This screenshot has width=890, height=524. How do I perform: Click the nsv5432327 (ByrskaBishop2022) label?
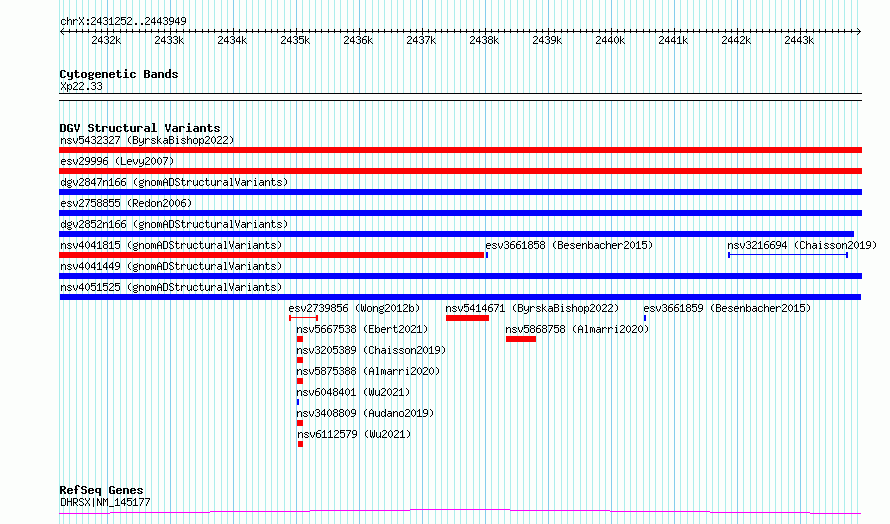(x=147, y=140)
